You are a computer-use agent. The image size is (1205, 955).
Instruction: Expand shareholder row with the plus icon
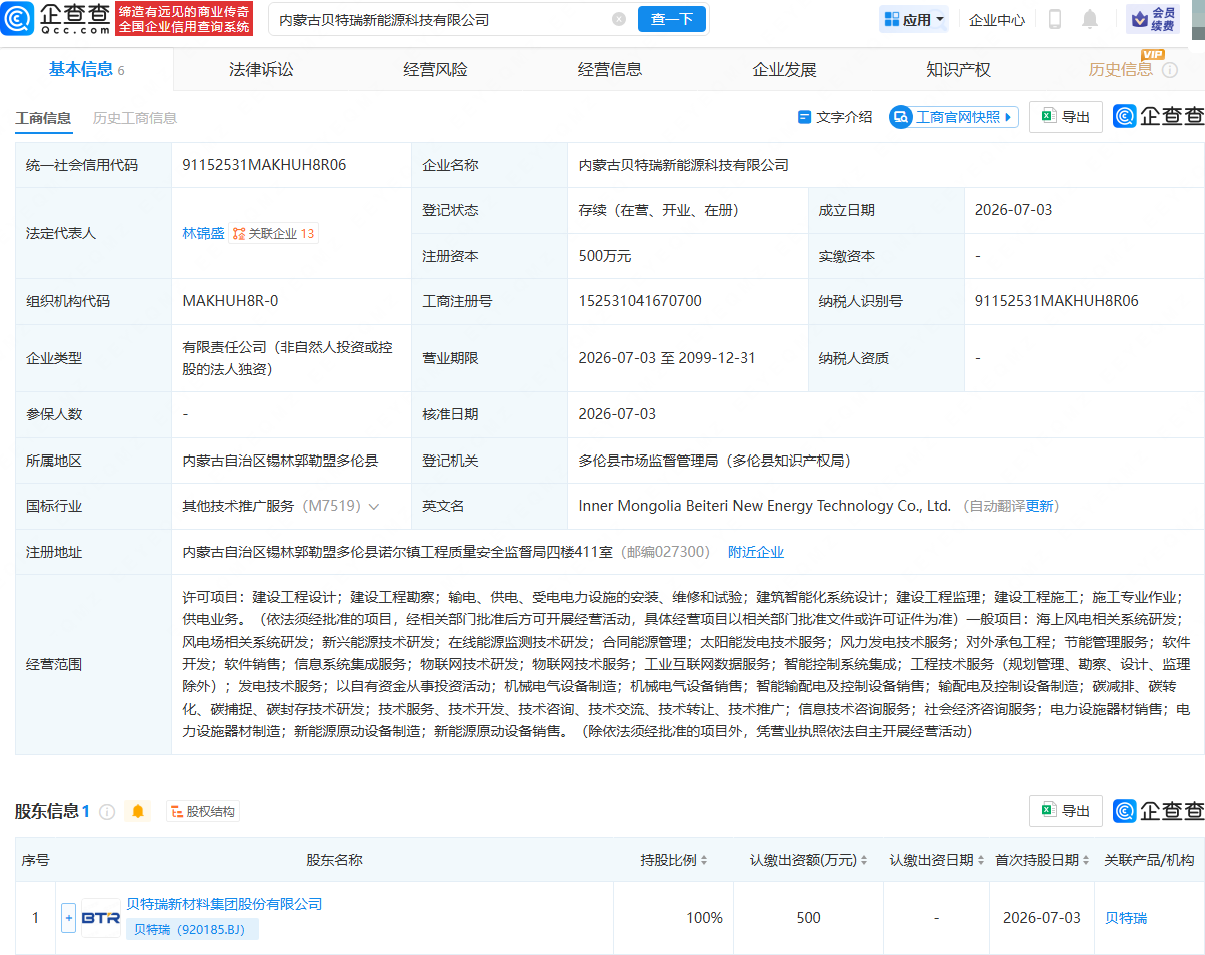[68, 917]
